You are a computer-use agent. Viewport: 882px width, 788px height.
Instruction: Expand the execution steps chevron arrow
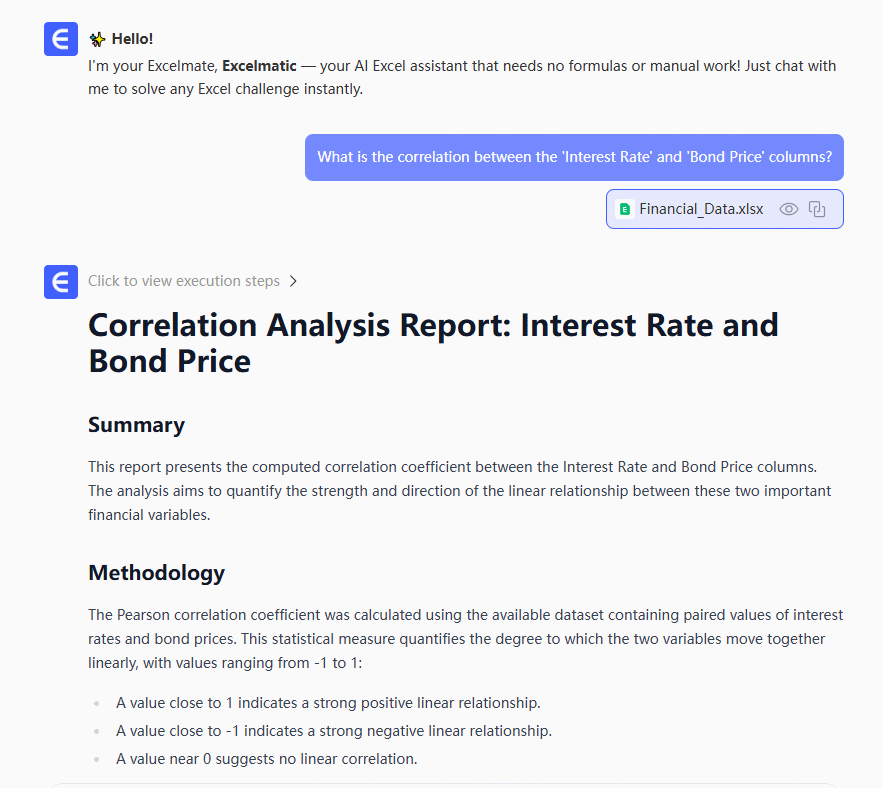pyautogui.click(x=293, y=281)
